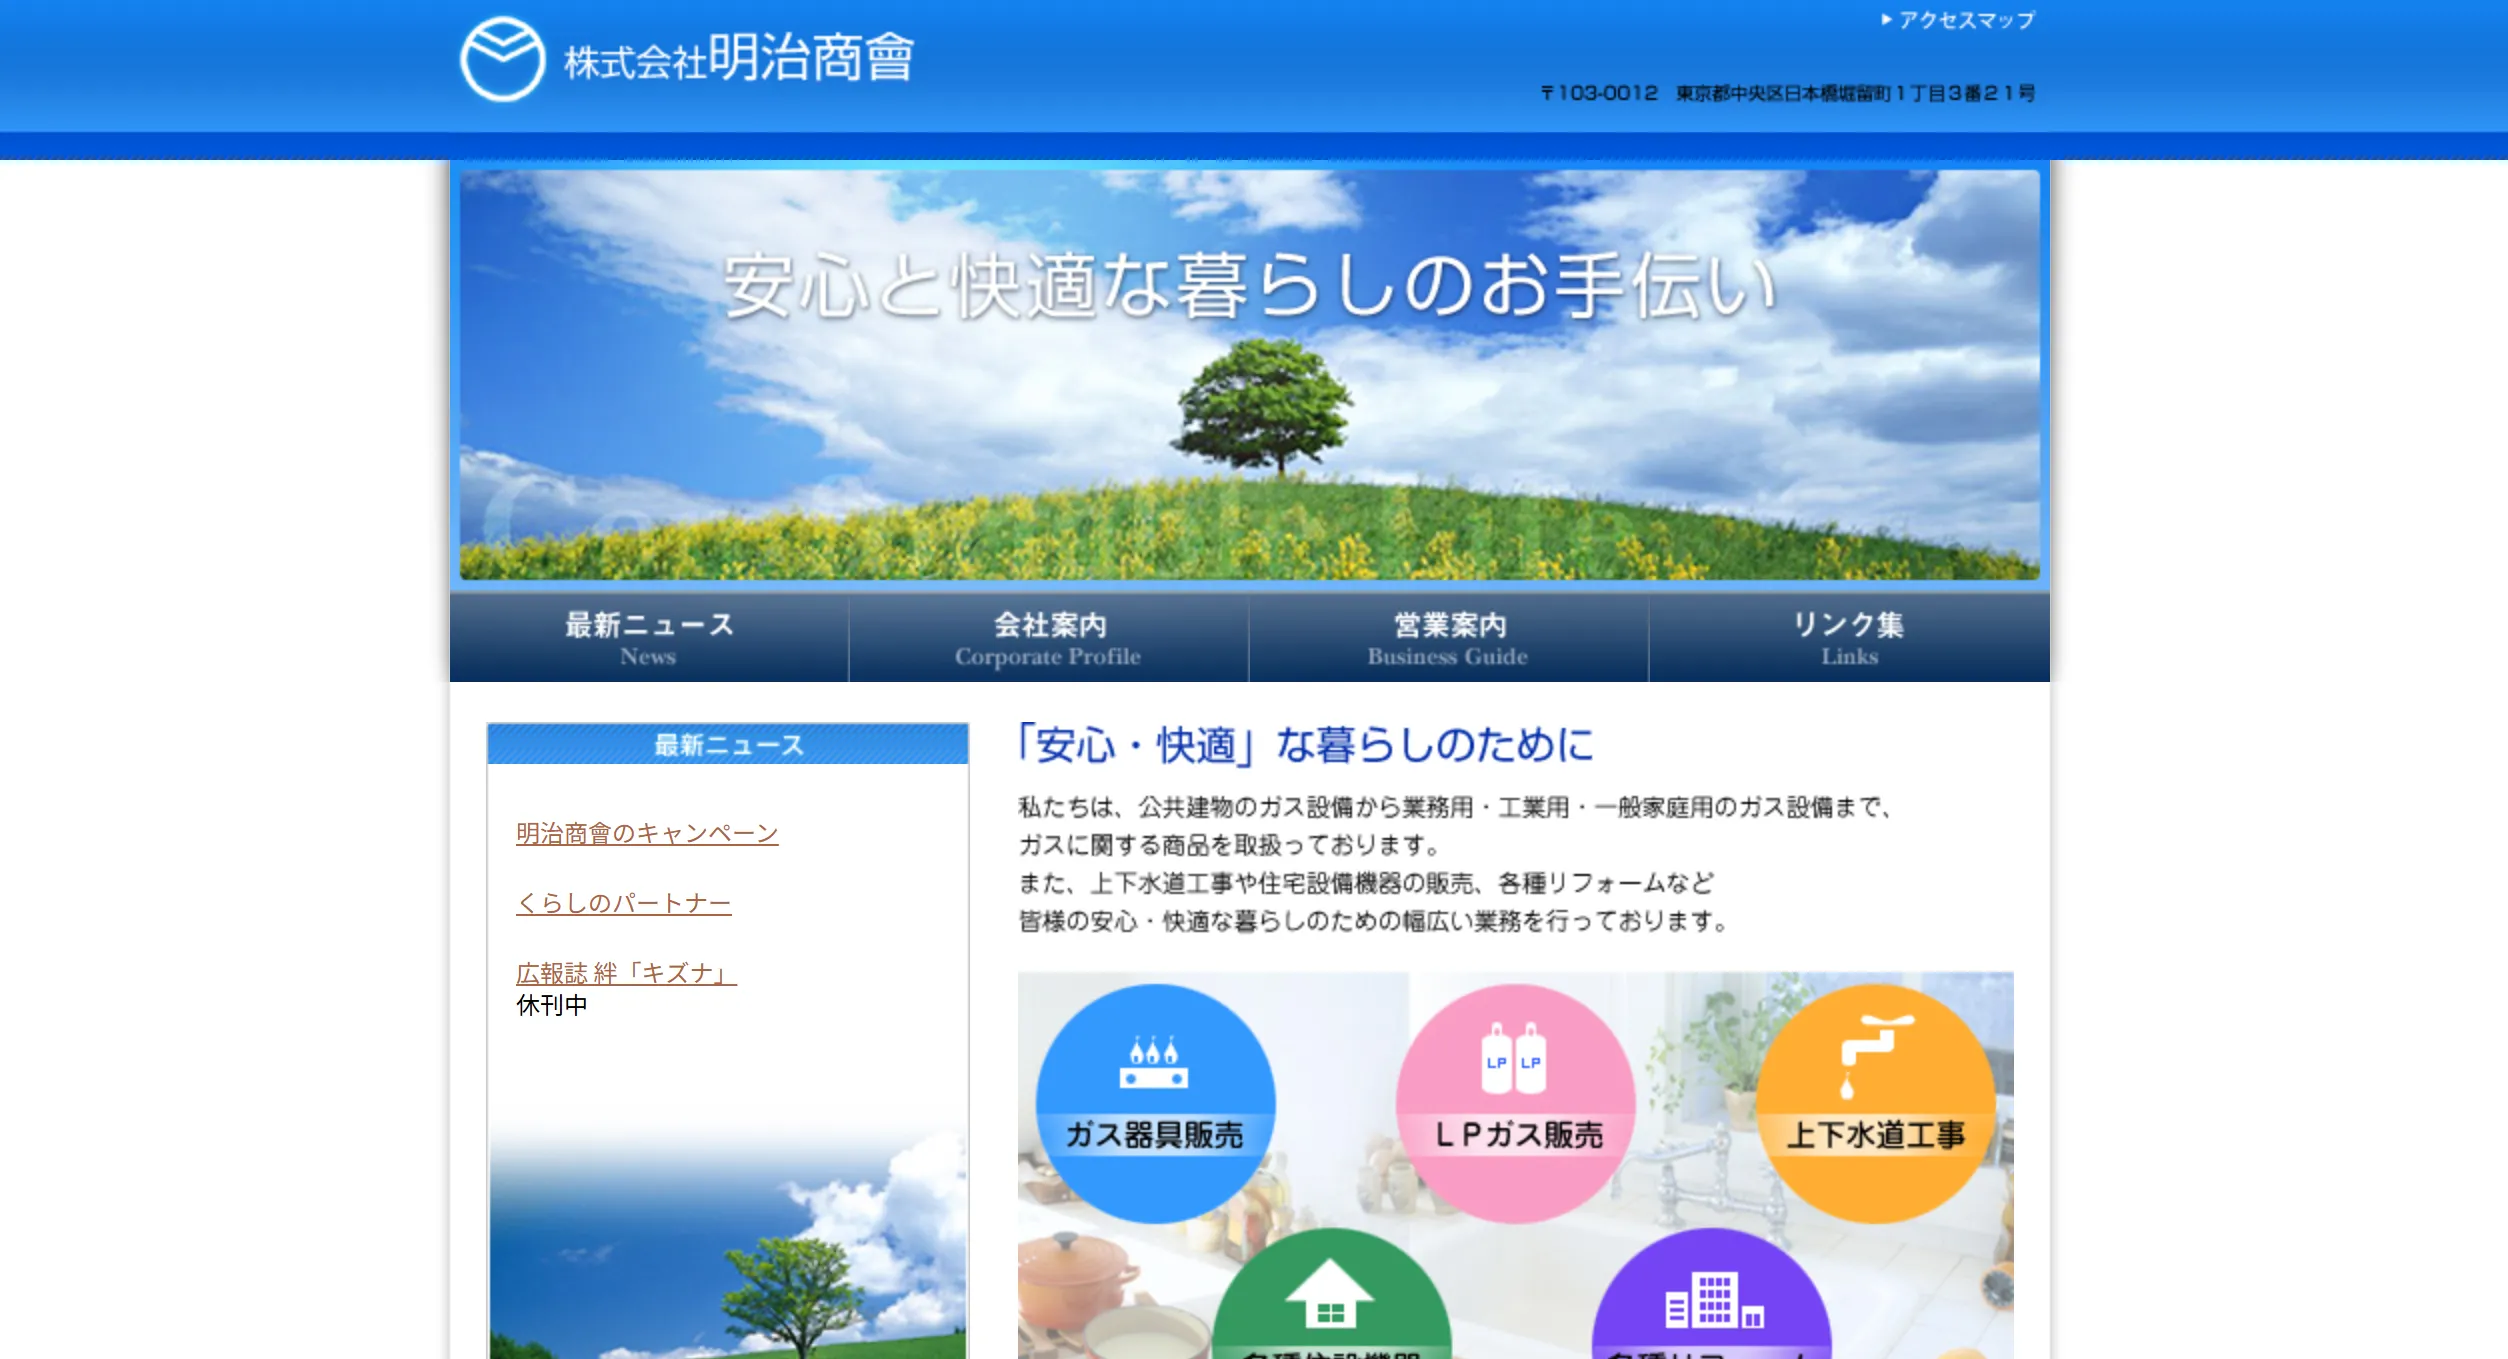
Task: Click the arrow before アクセスマップ
Action: pos(1886,19)
